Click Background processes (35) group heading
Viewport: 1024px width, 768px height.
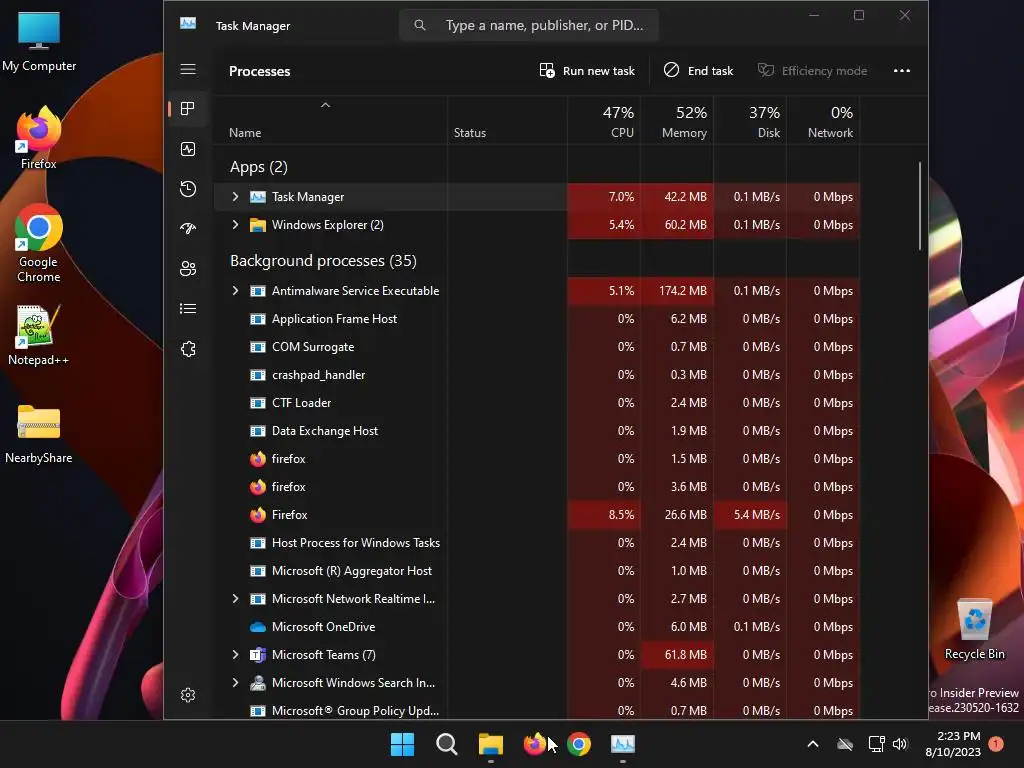pos(323,261)
